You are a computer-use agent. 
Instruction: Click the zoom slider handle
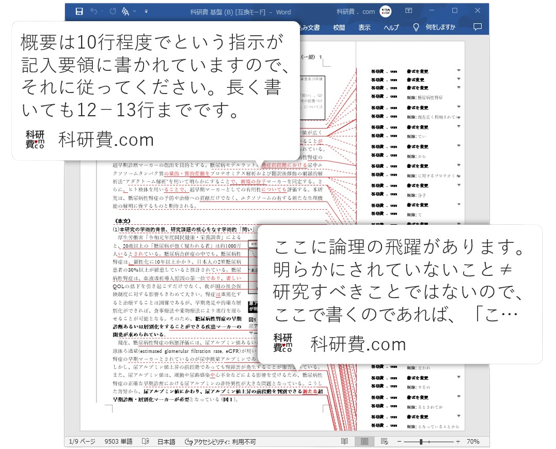coord(421,442)
